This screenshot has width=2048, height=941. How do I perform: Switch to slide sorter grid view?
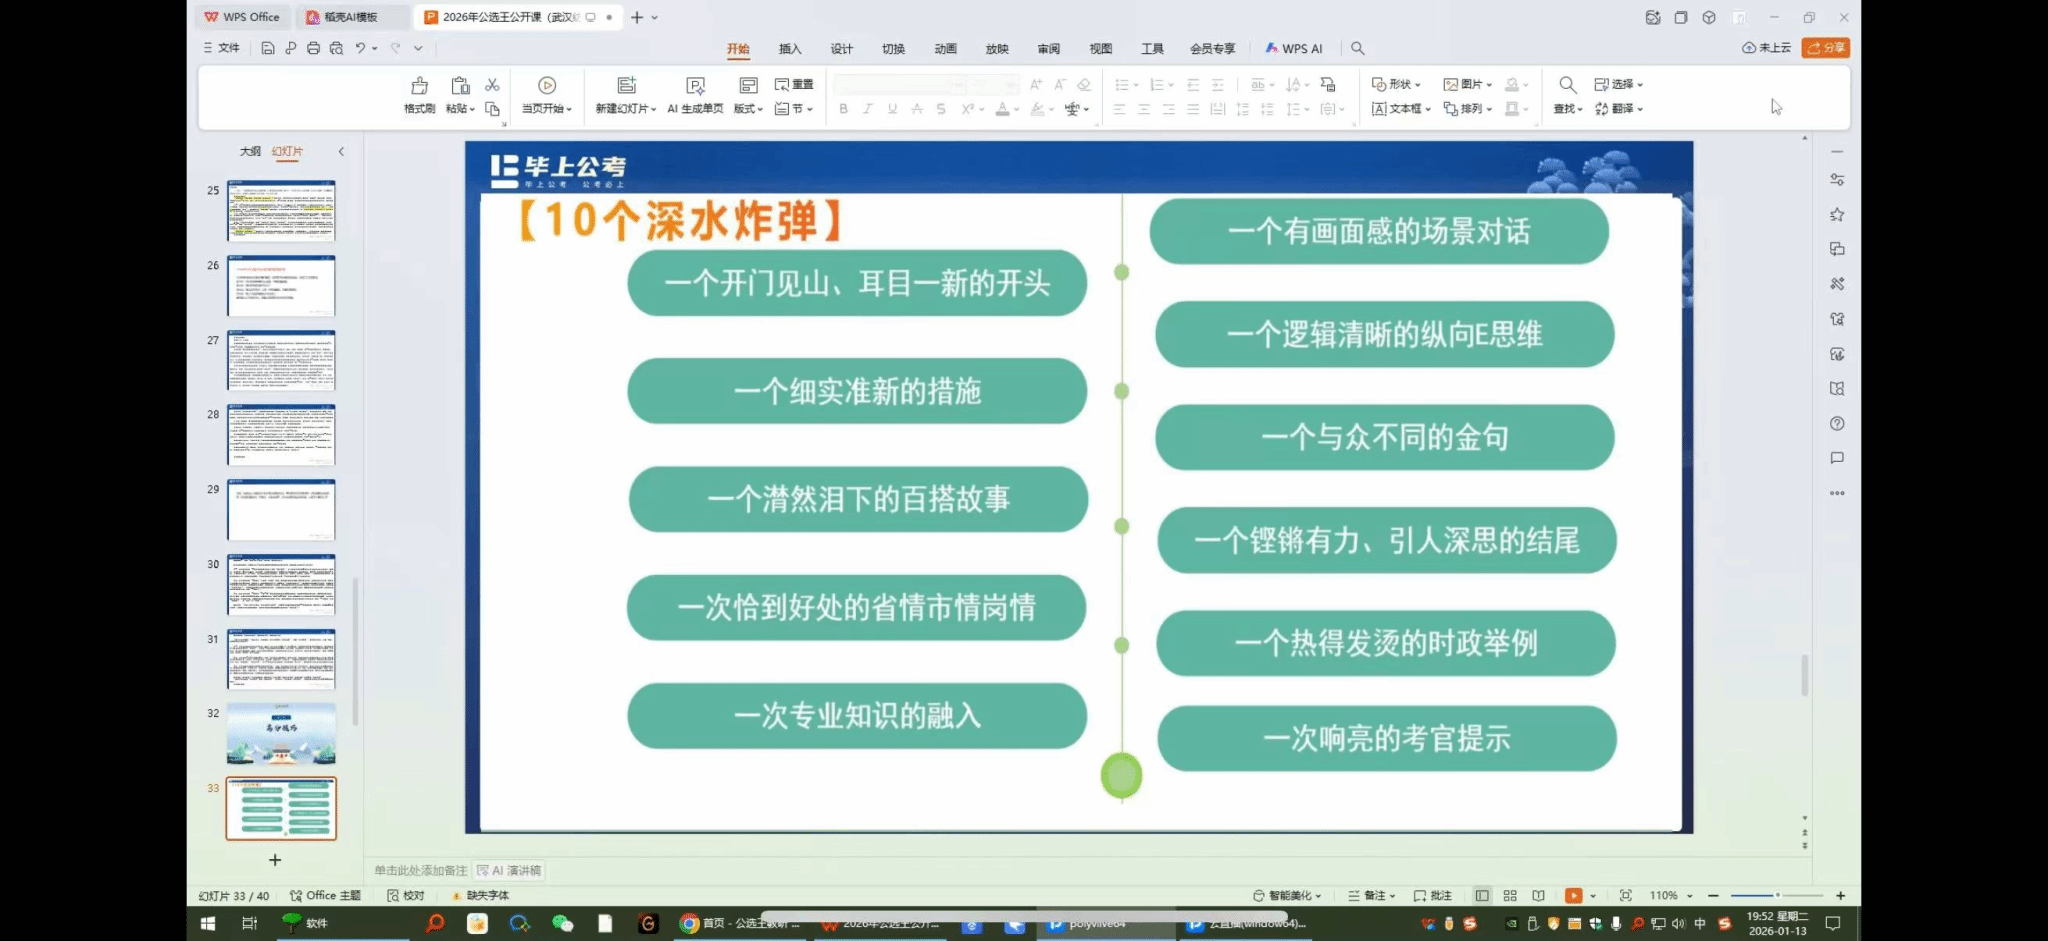(x=1510, y=895)
